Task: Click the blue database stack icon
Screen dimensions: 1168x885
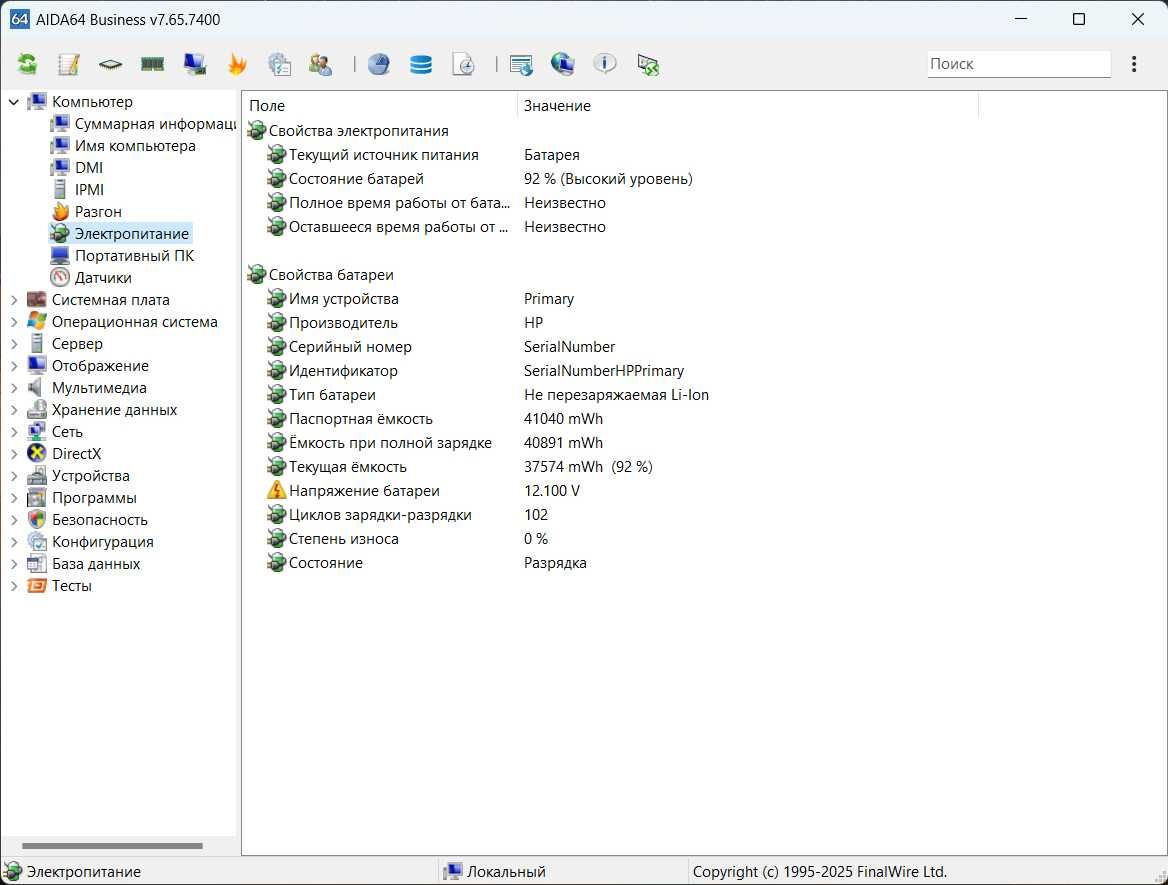Action: pyautogui.click(x=421, y=64)
